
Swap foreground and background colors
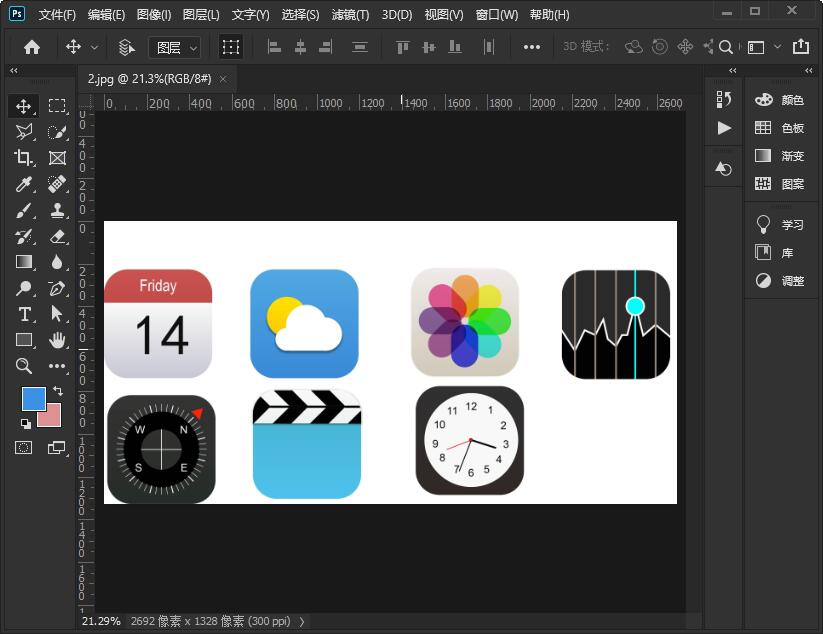point(57,390)
